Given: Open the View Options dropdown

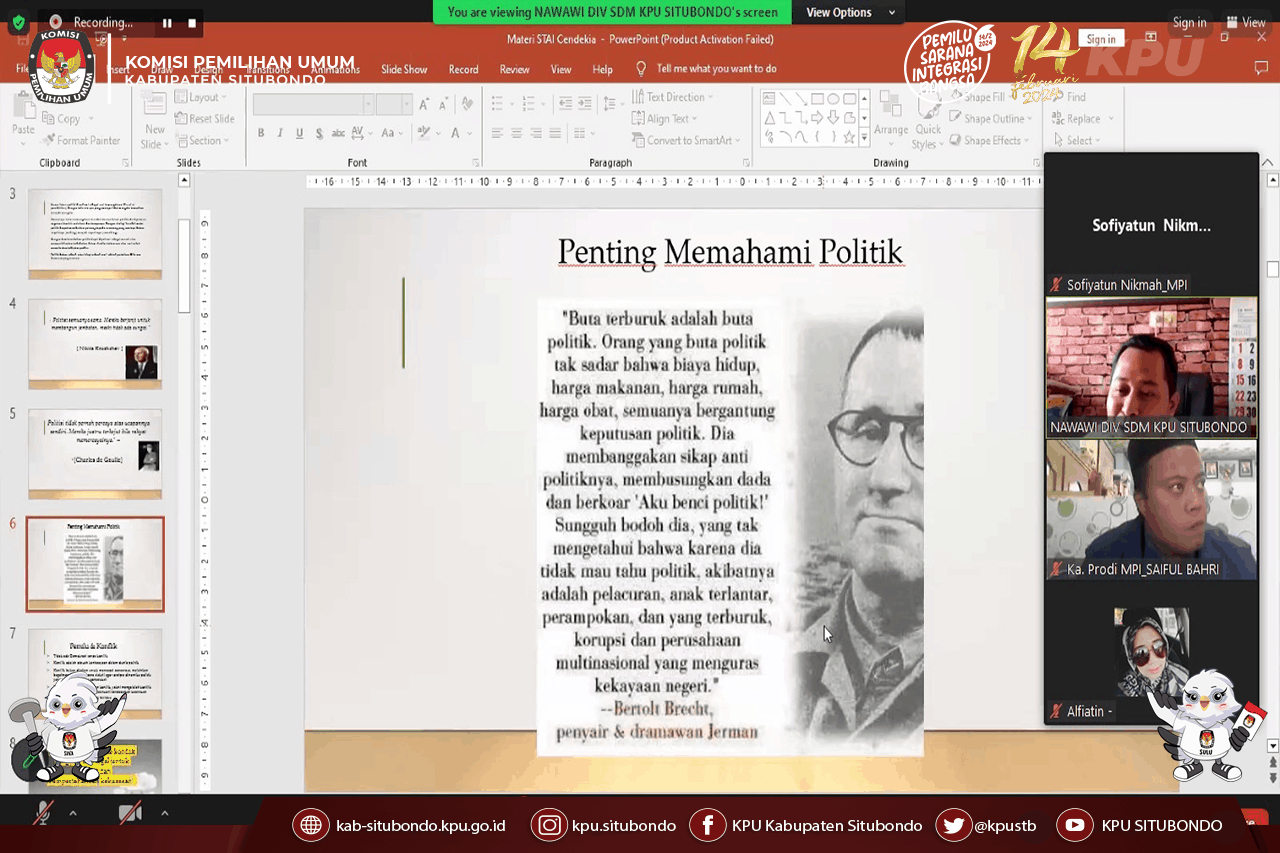Looking at the screenshot, I should [x=848, y=12].
